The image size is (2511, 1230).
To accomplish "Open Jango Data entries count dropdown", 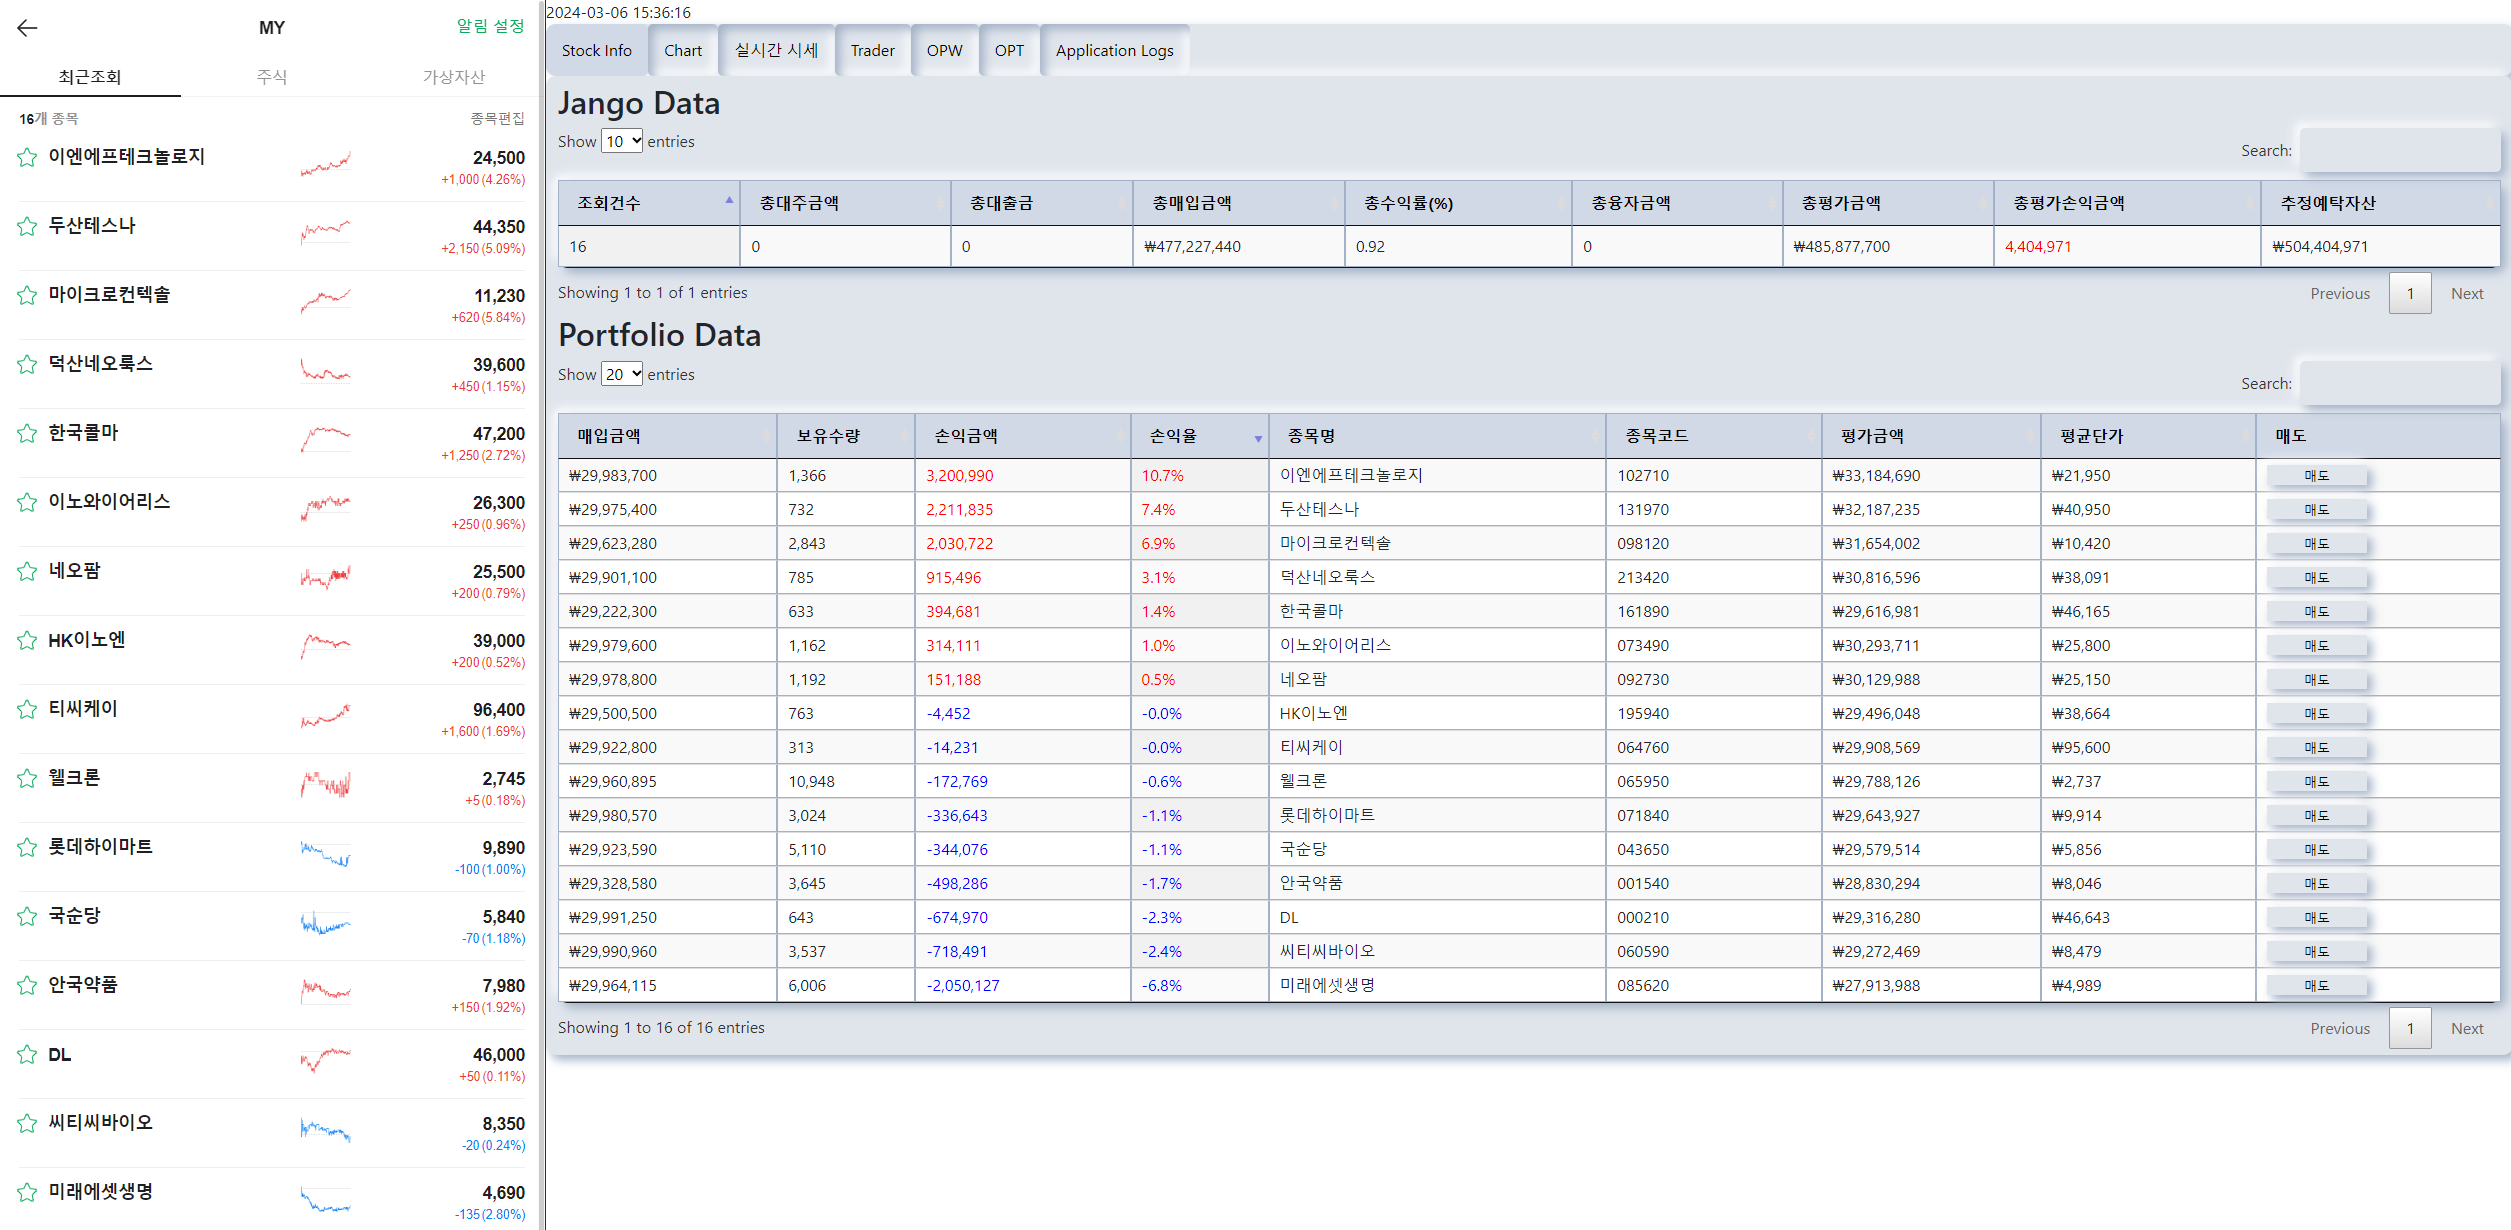I will point(621,141).
